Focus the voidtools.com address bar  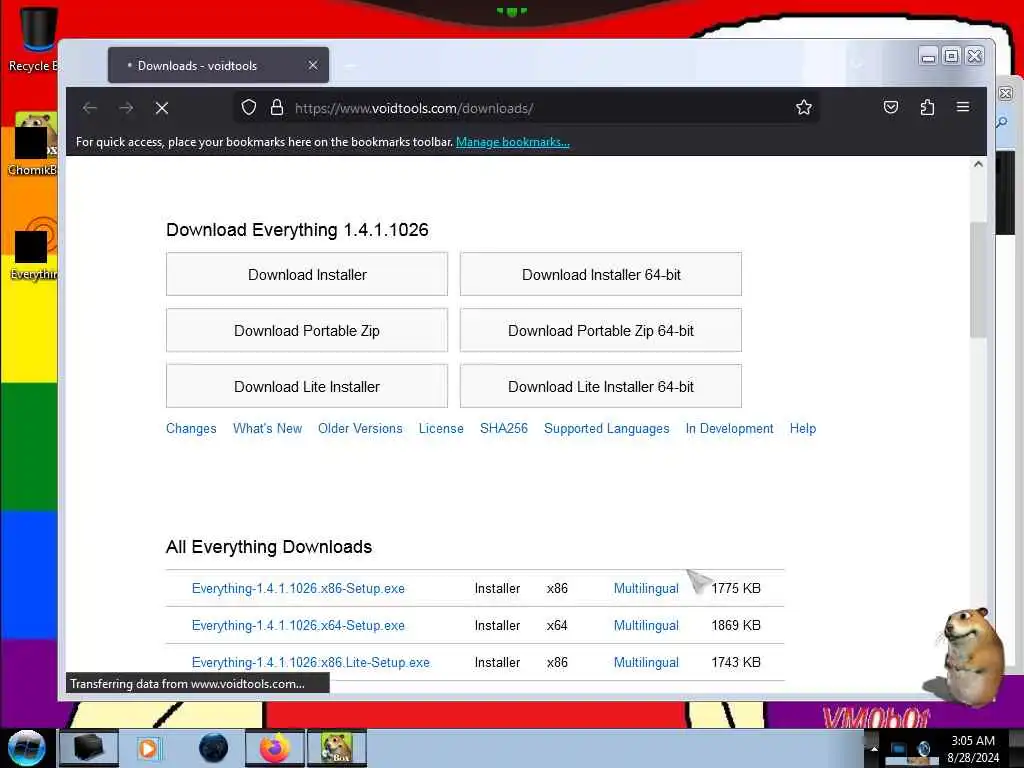click(x=526, y=108)
